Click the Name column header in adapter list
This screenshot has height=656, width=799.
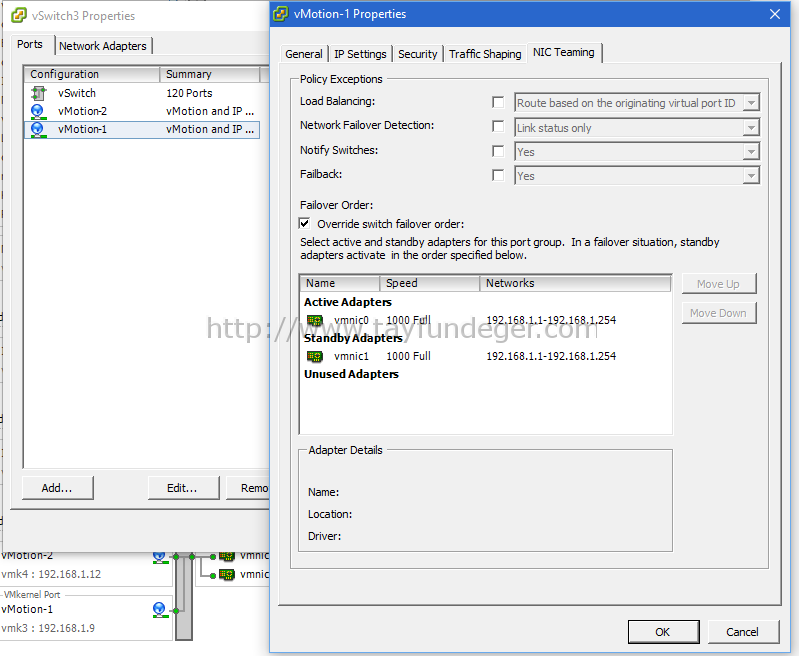(x=340, y=283)
